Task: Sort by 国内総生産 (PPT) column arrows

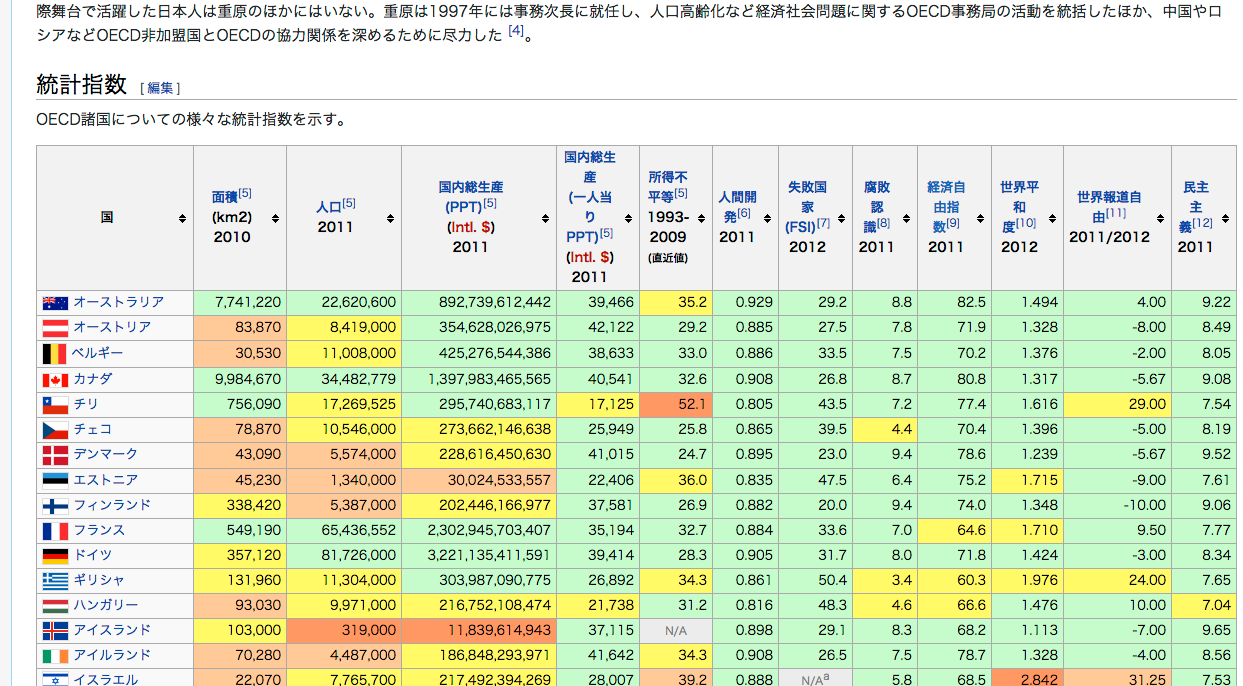Action: click(546, 218)
